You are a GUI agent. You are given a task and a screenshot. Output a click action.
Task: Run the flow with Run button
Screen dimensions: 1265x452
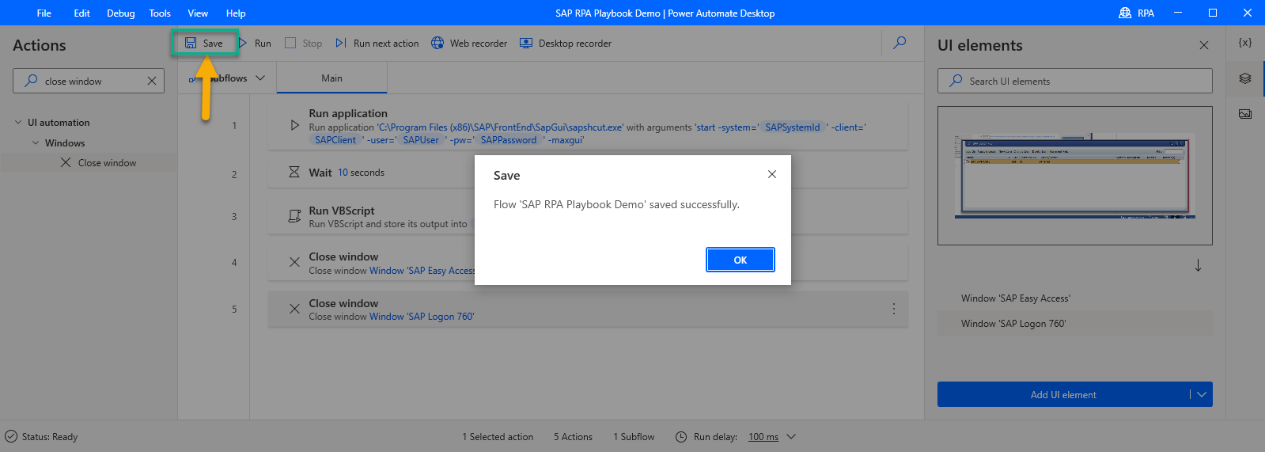(254, 43)
